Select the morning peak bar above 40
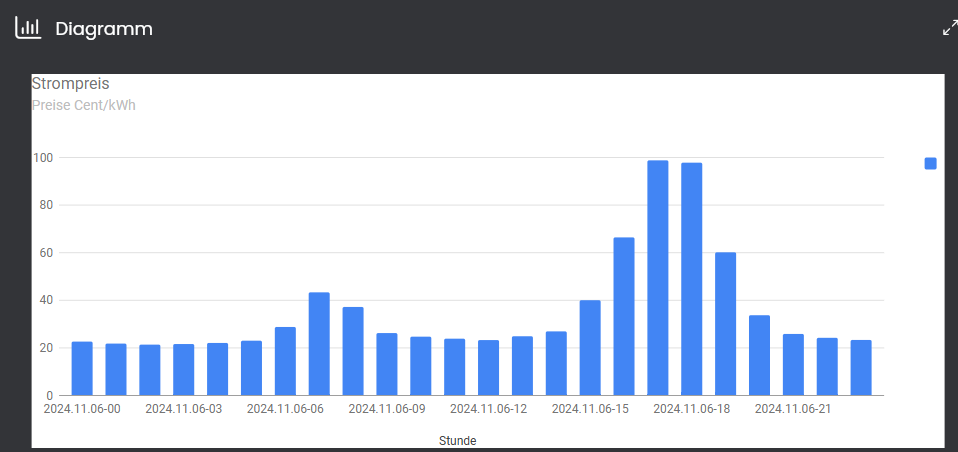The height and width of the screenshot is (452, 958). coord(319,344)
